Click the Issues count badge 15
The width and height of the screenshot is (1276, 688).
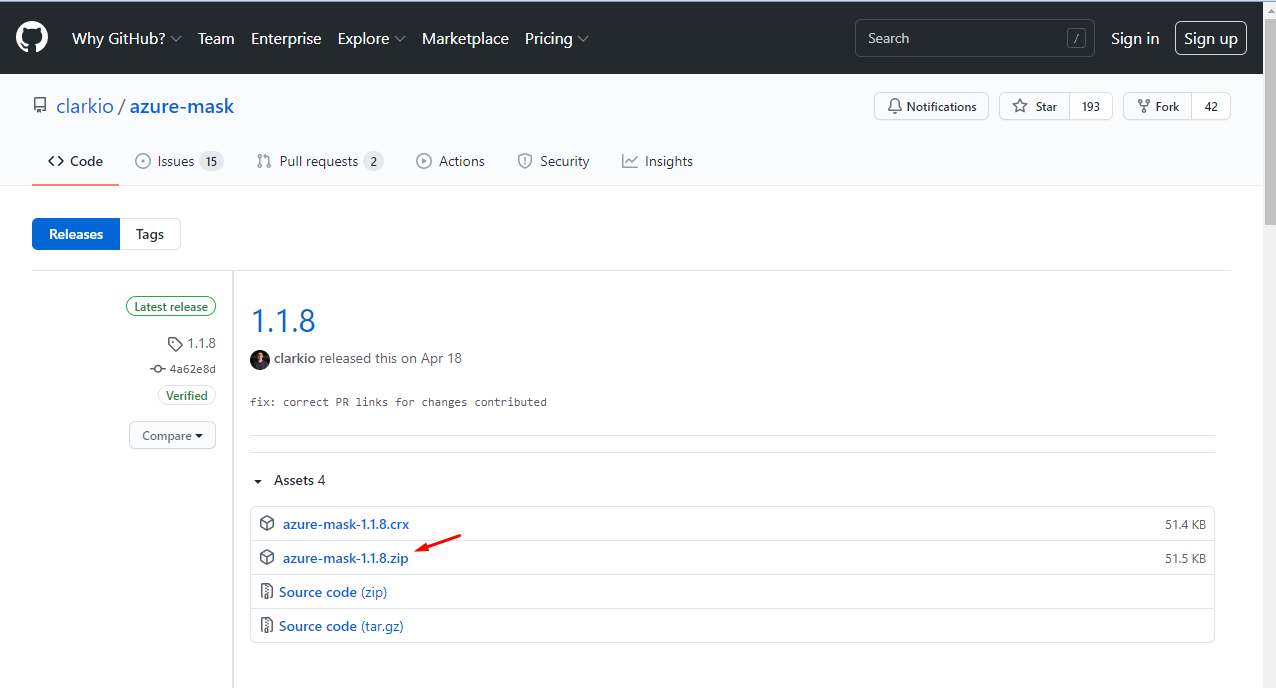click(210, 161)
